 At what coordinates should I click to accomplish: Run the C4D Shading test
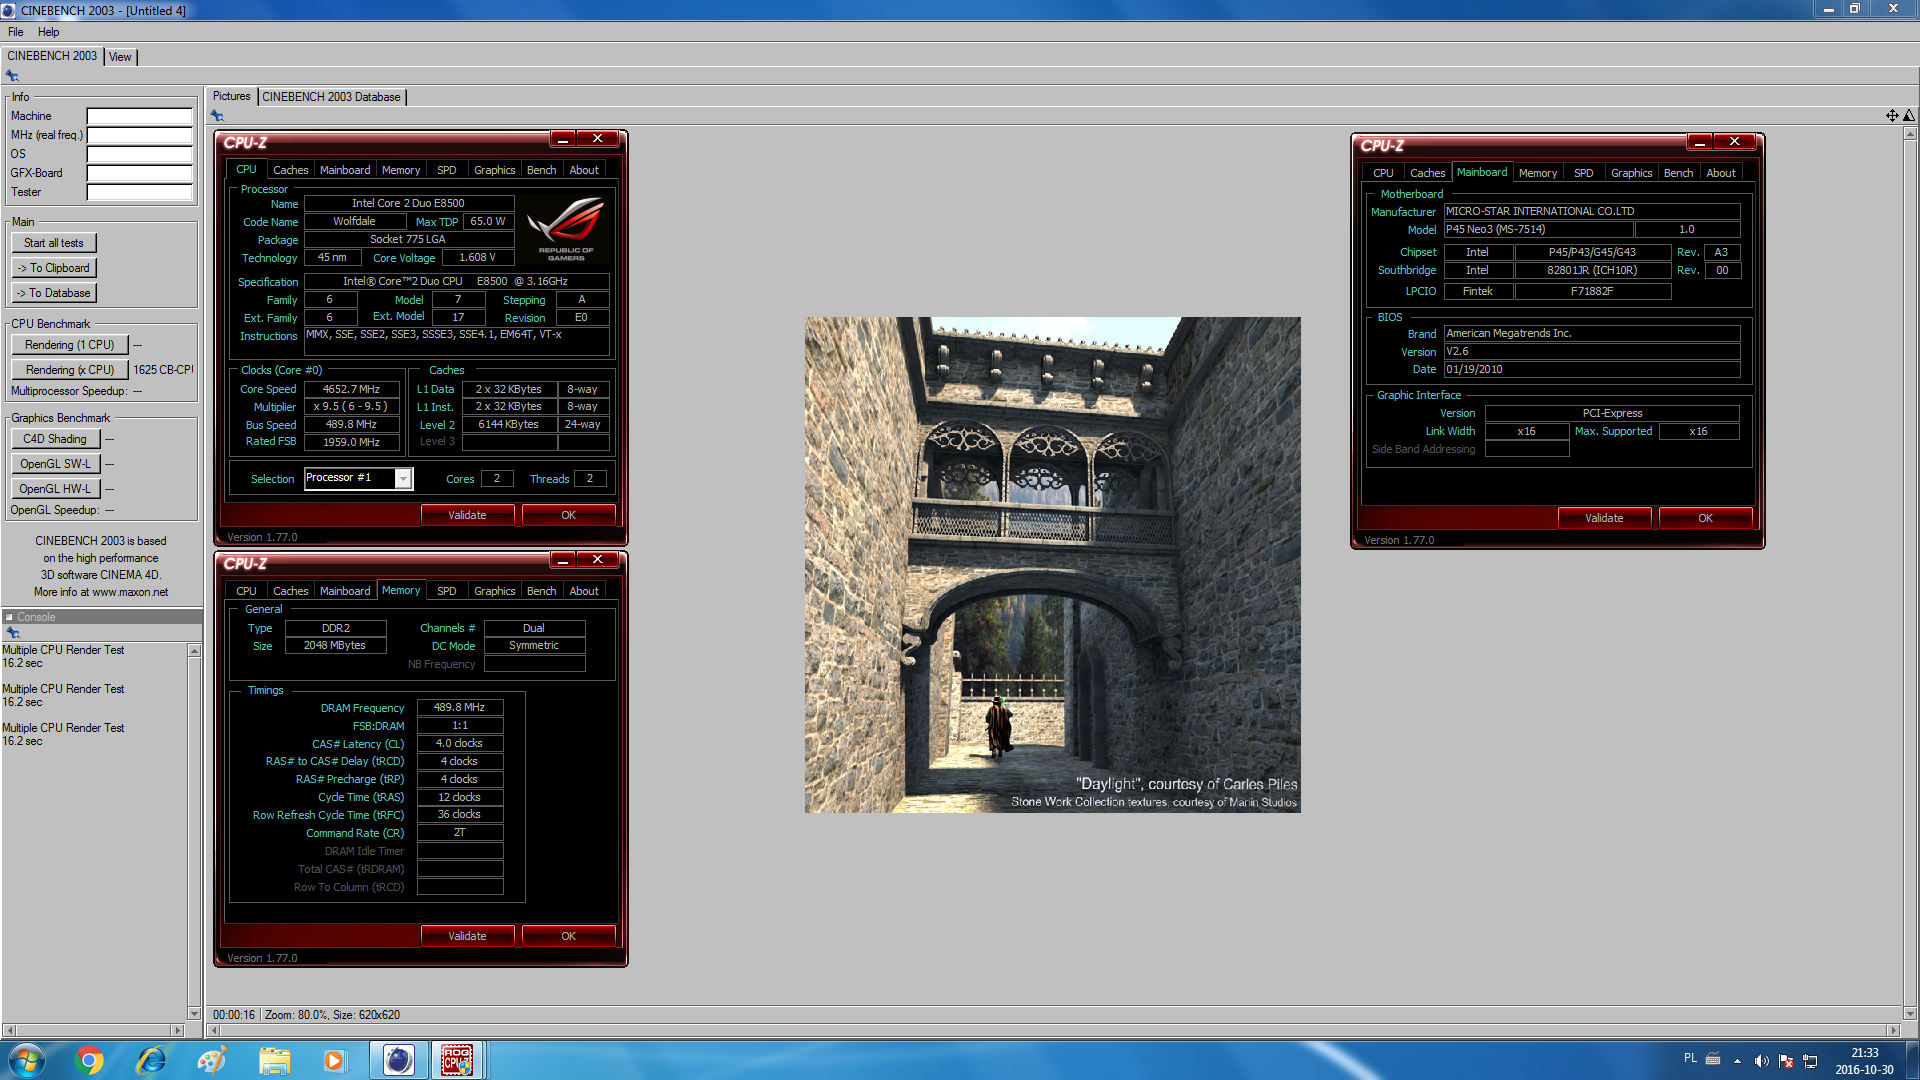[x=56, y=439]
